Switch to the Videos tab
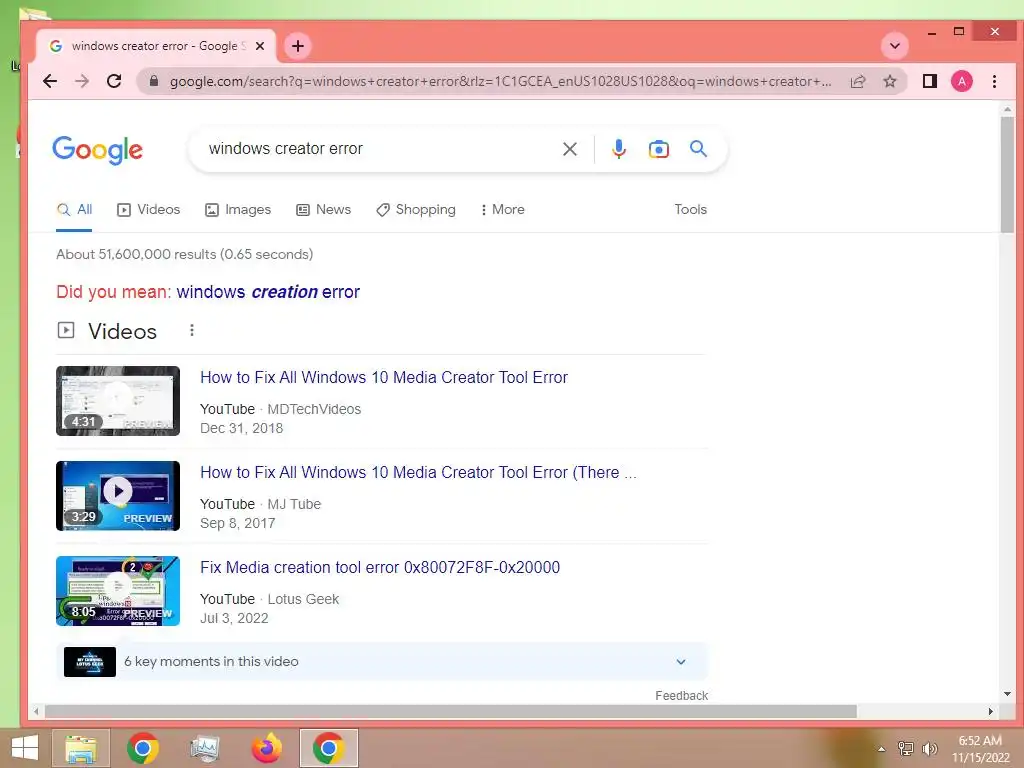 click(148, 210)
